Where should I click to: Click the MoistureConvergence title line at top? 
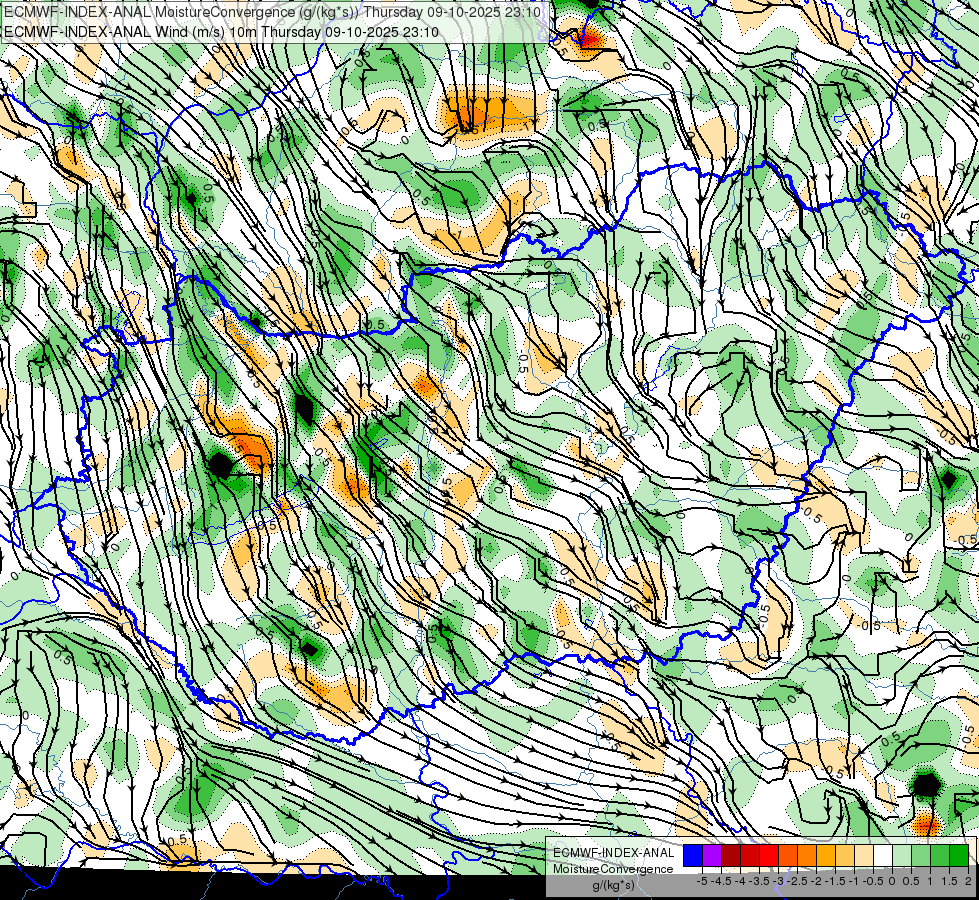(272, 12)
